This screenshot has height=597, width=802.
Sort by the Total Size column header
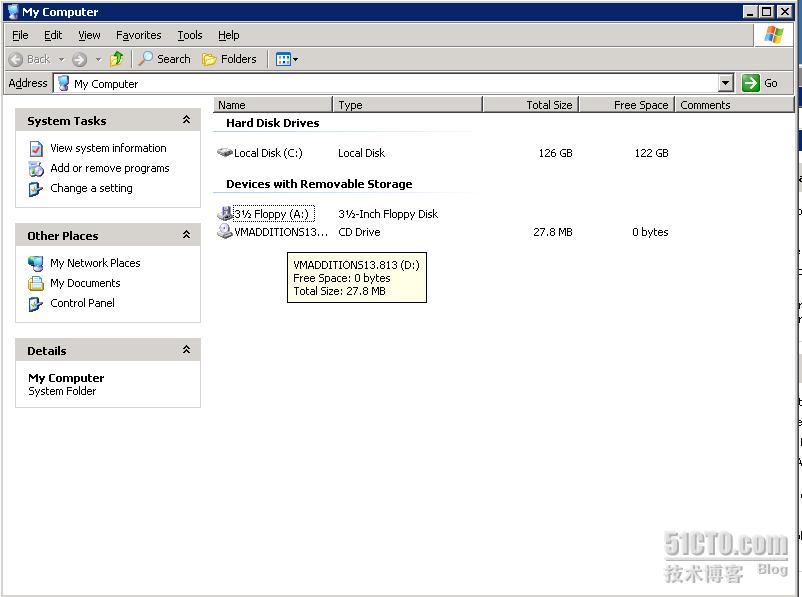click(x=530, y=105)
